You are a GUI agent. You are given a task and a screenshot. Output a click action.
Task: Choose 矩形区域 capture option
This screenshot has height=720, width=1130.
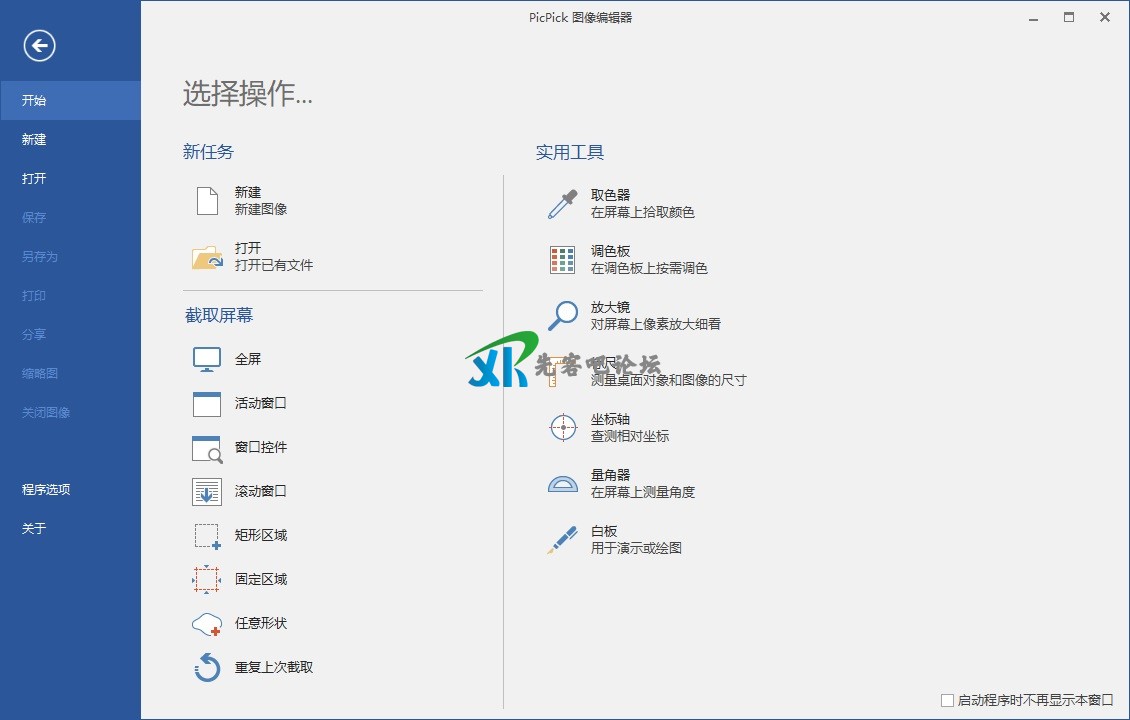(x=261, y=535)
